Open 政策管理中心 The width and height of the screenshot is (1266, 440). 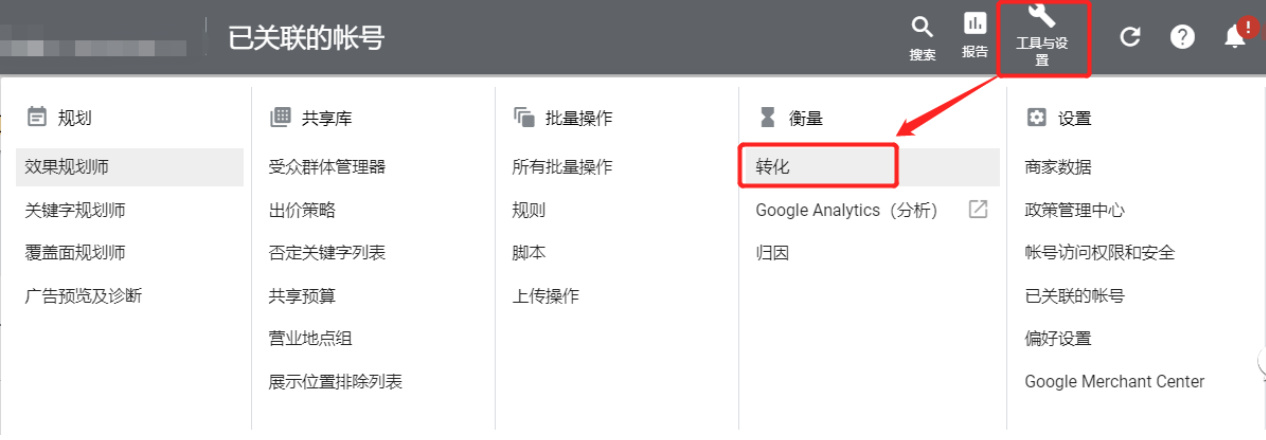click(1075, 210)
